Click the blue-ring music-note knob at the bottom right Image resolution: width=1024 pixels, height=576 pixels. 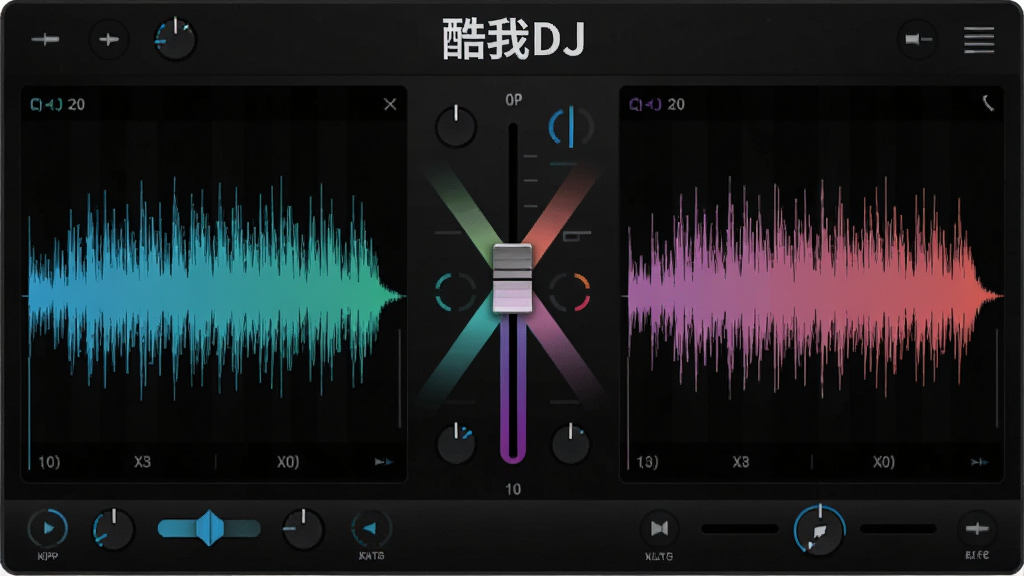click(x=820, y=531)
